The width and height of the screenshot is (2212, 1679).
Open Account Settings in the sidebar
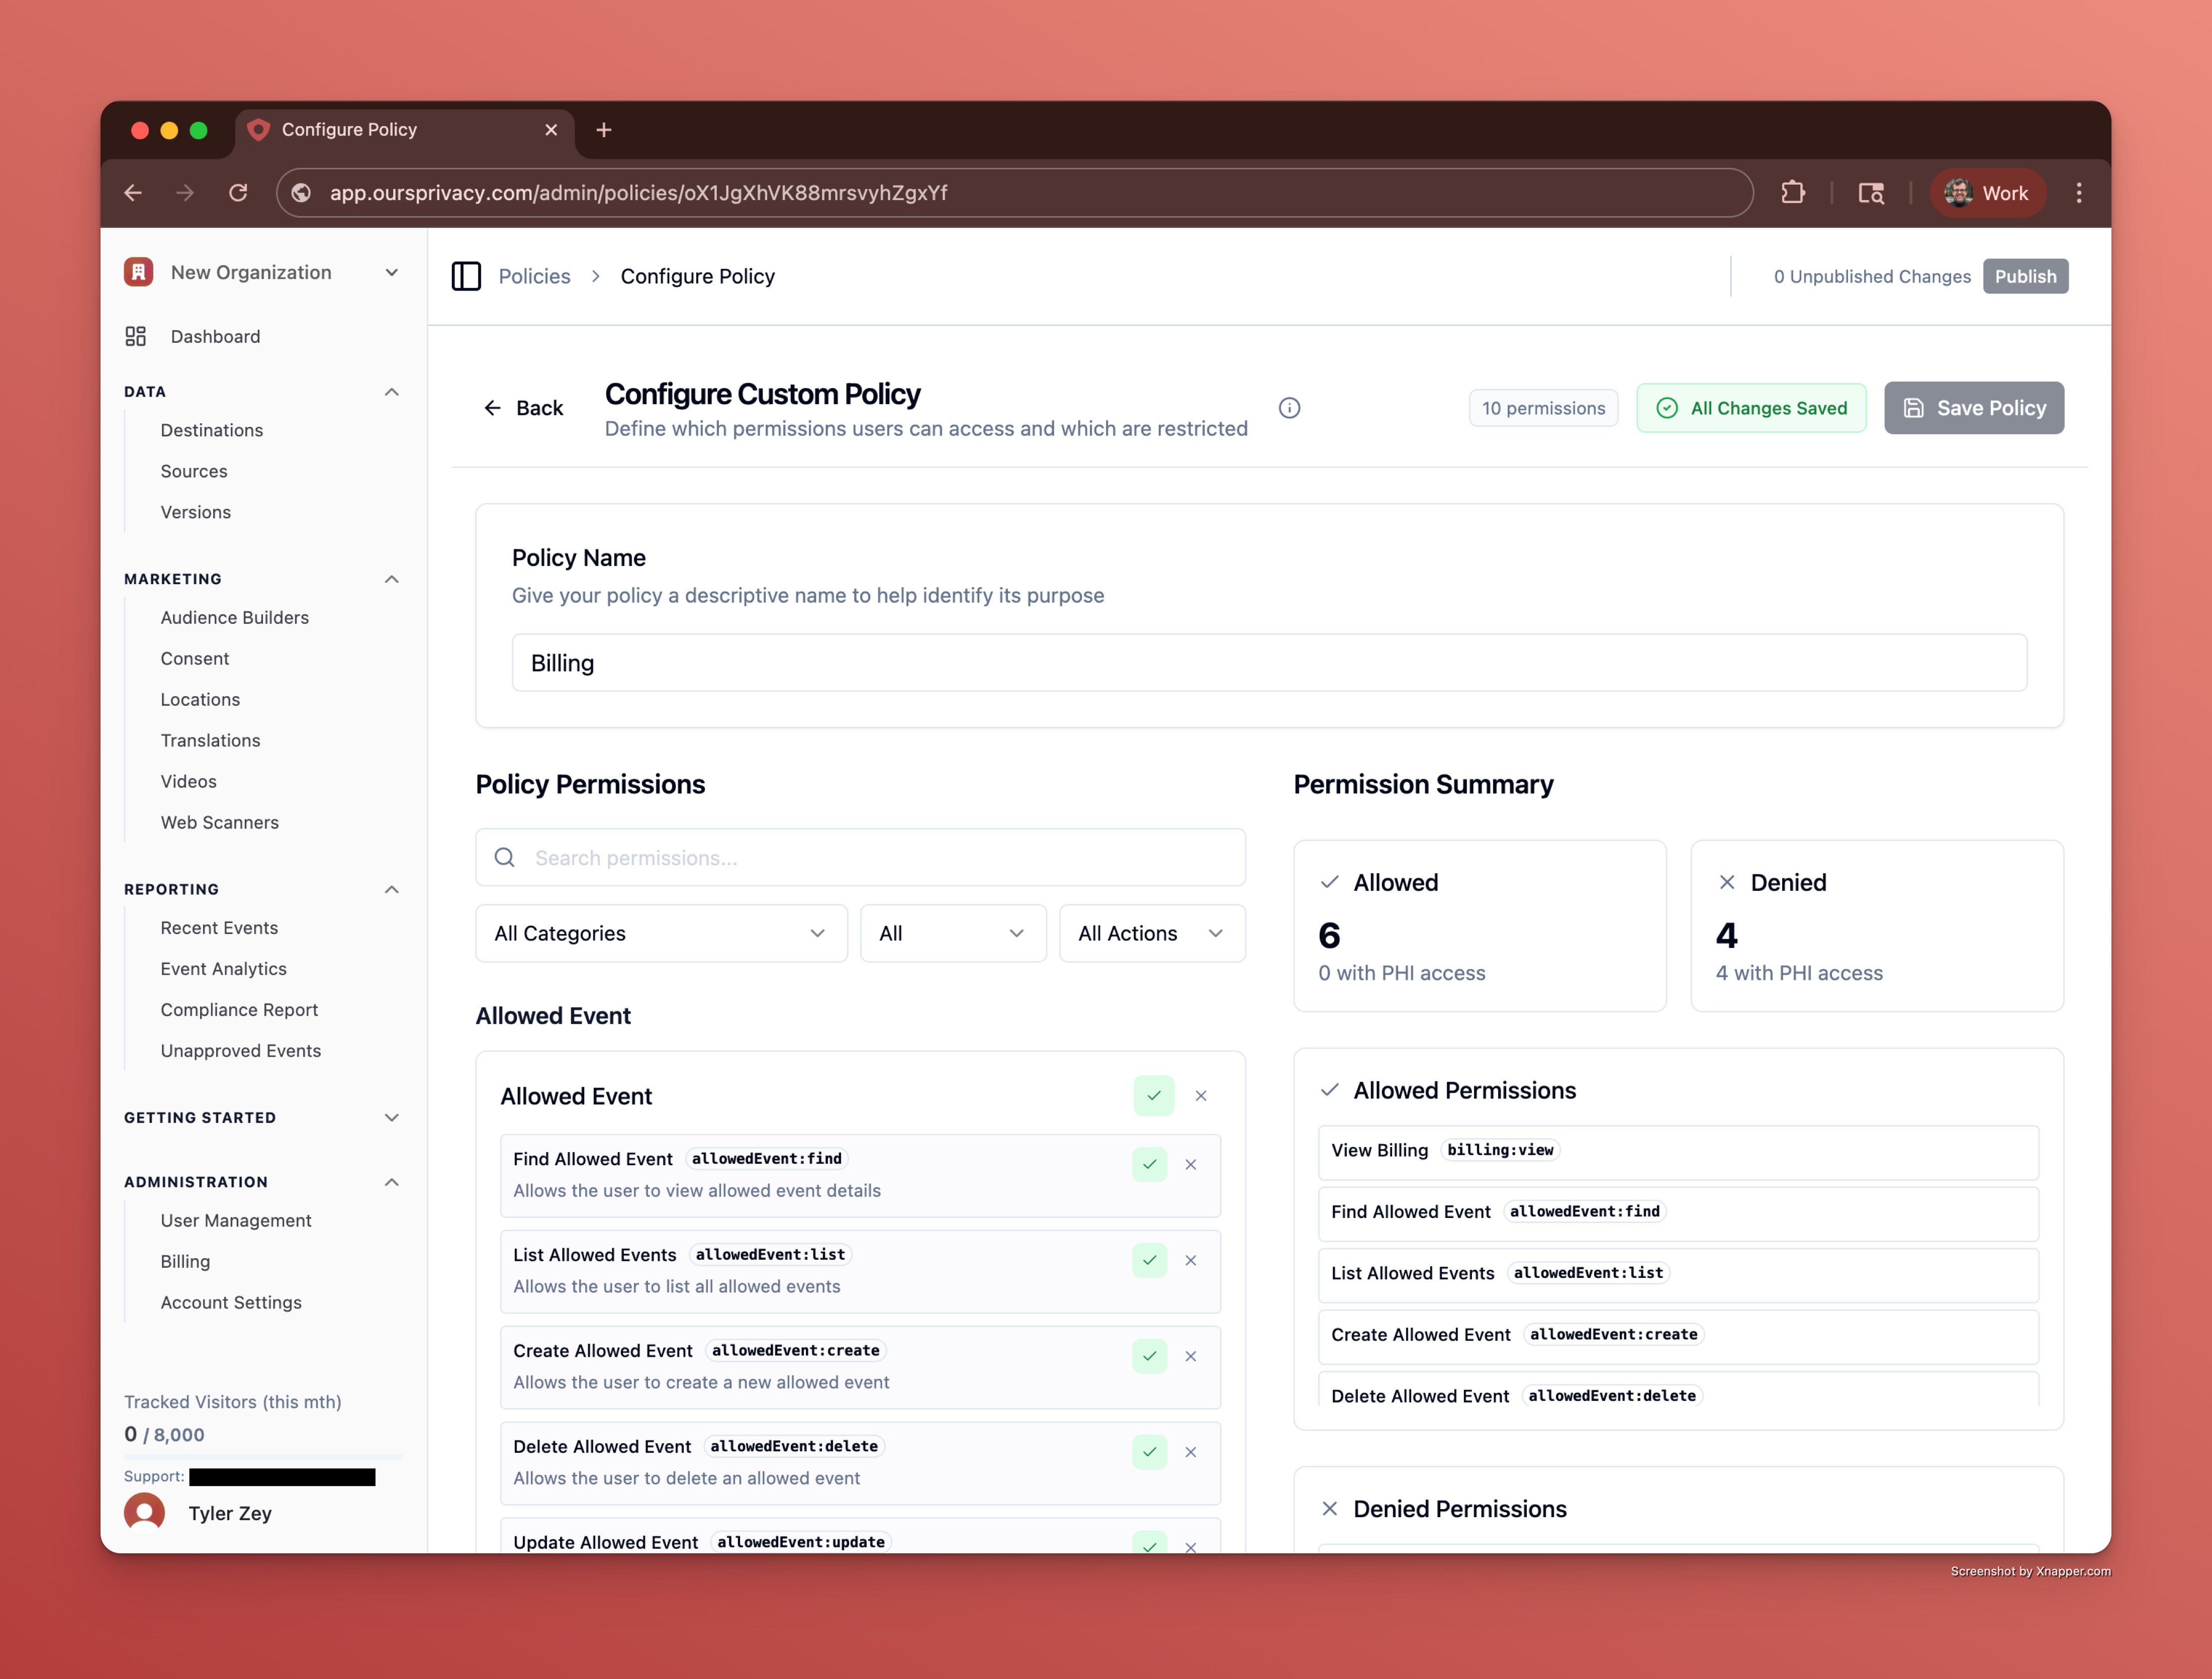coord(231,1302)
